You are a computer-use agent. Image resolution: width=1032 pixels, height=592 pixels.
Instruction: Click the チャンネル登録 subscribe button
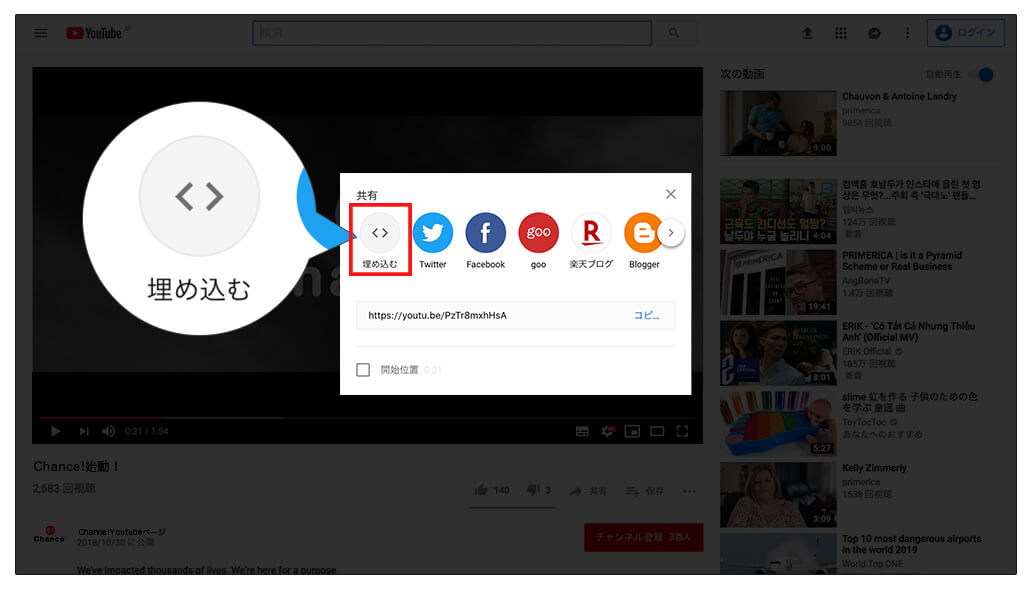coord(643,537)
